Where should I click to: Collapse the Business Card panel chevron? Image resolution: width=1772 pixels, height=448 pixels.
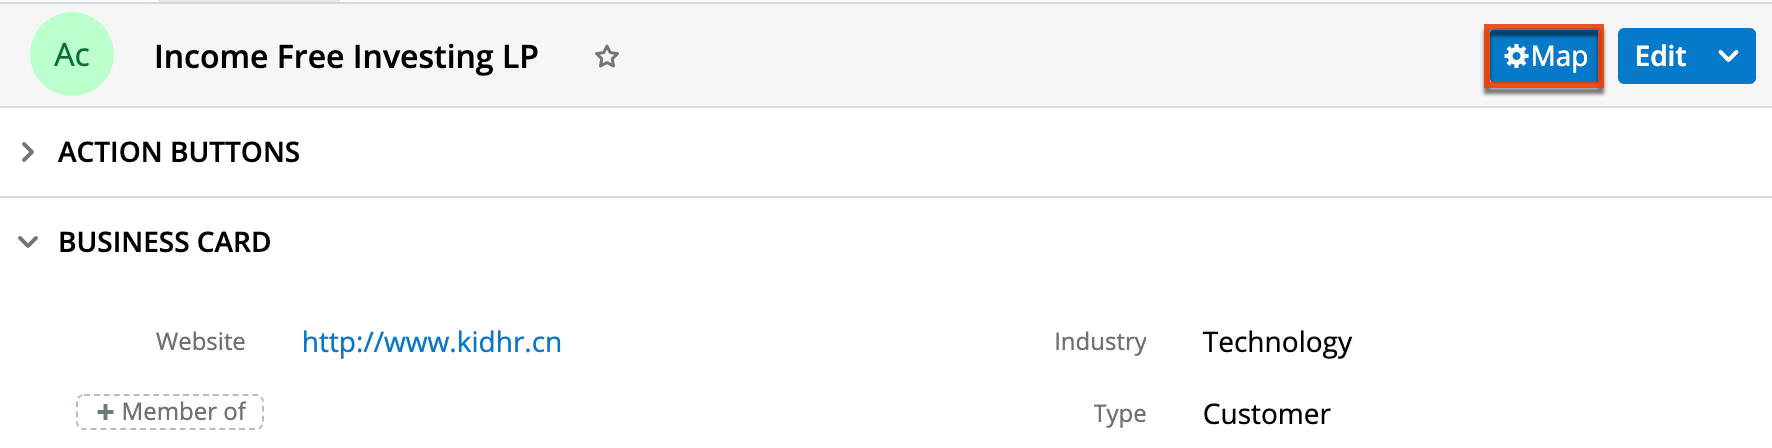(x=28, y=242)
